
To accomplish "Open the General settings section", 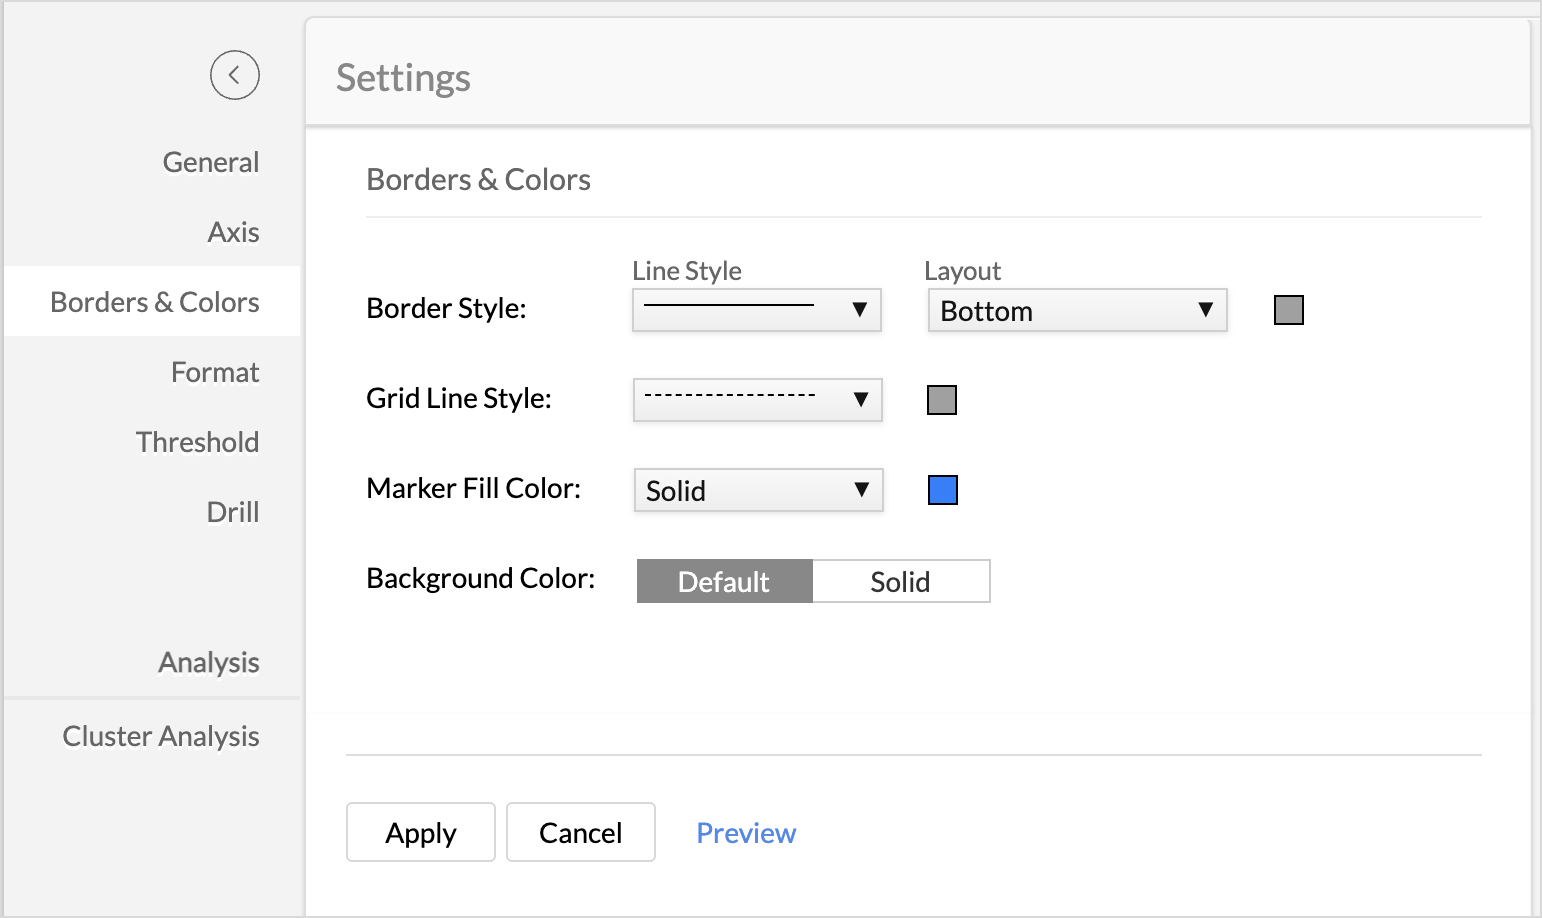I will [210, 162].
